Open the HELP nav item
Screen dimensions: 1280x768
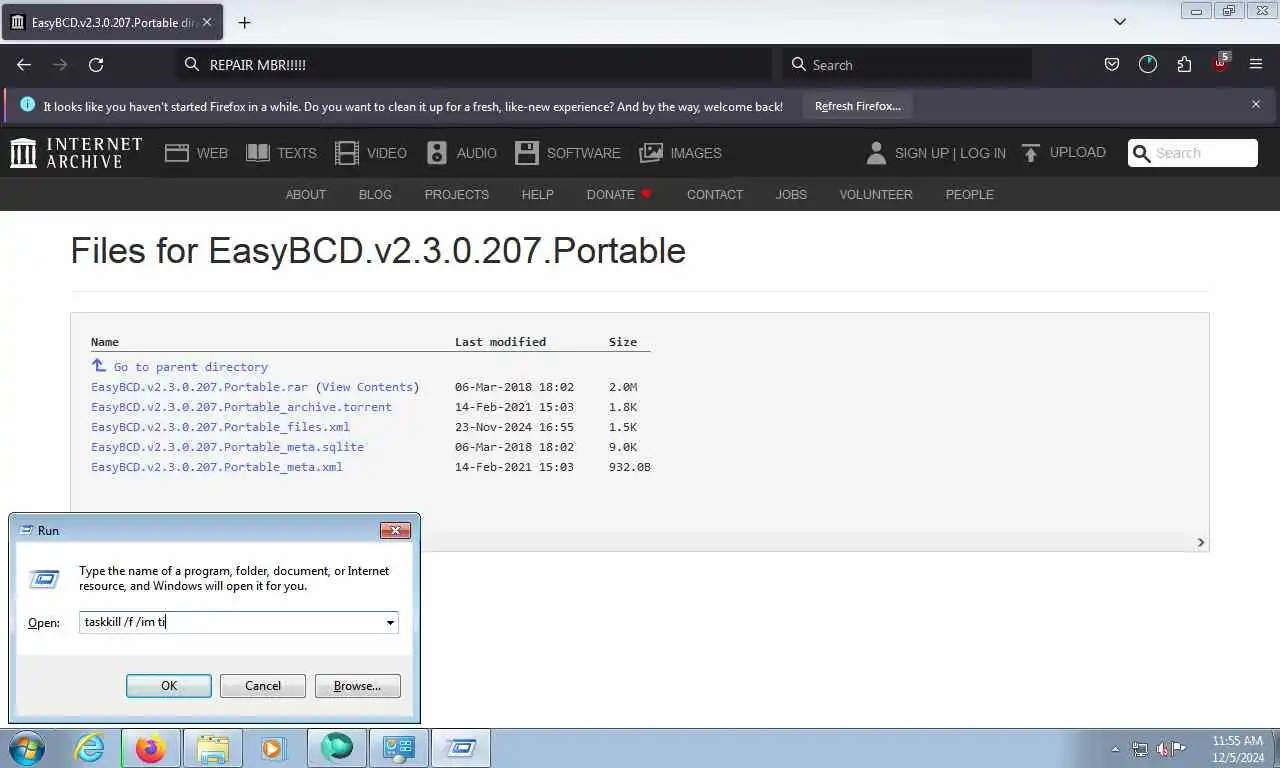[537, 194]
